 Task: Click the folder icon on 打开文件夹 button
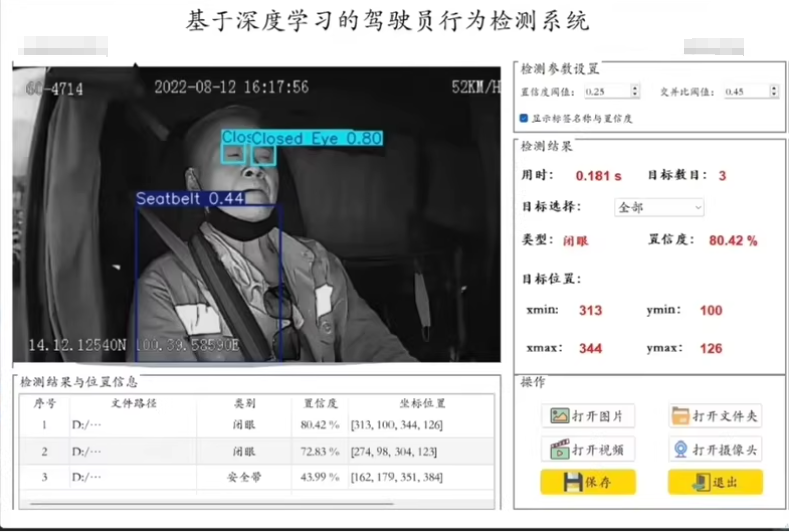680,416
